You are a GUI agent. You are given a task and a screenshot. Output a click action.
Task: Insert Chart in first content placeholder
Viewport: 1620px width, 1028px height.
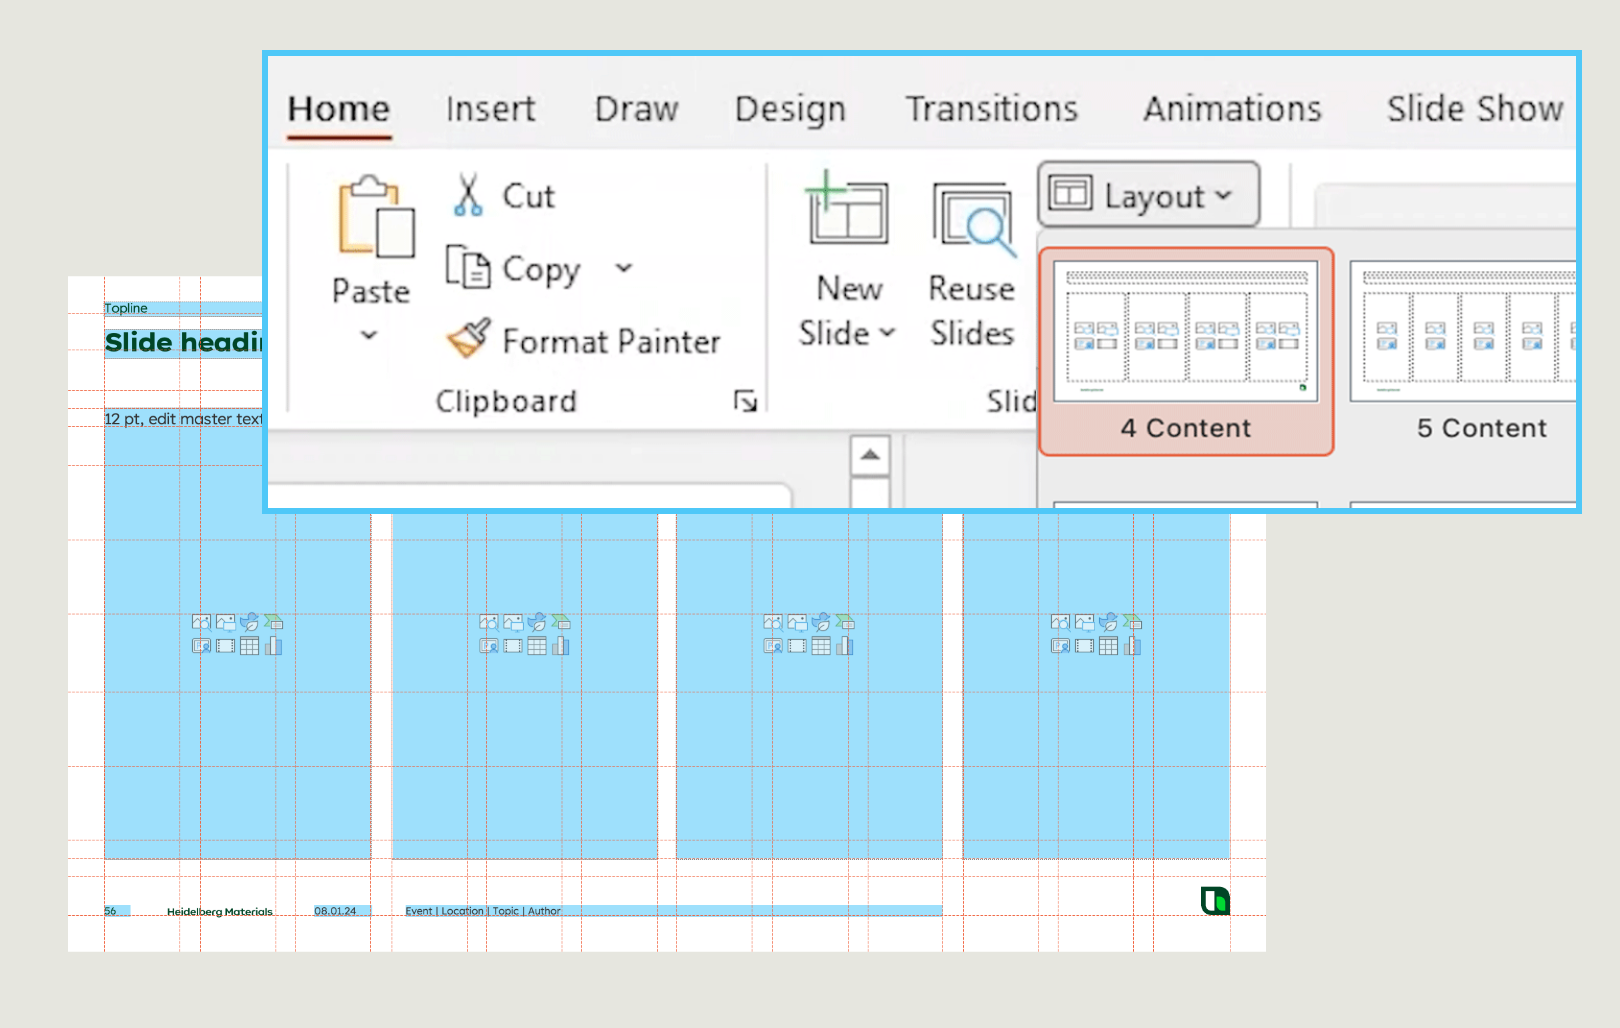pos(273,646)
